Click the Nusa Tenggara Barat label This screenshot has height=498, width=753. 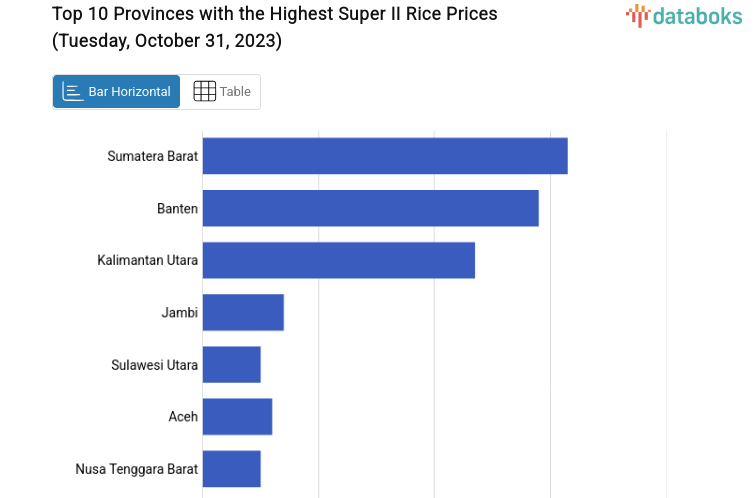coord(136,468)
